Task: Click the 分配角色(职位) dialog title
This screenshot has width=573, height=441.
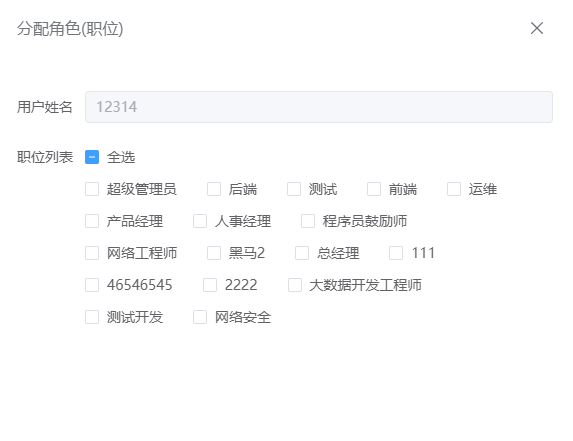Action: tap(70, 28)
